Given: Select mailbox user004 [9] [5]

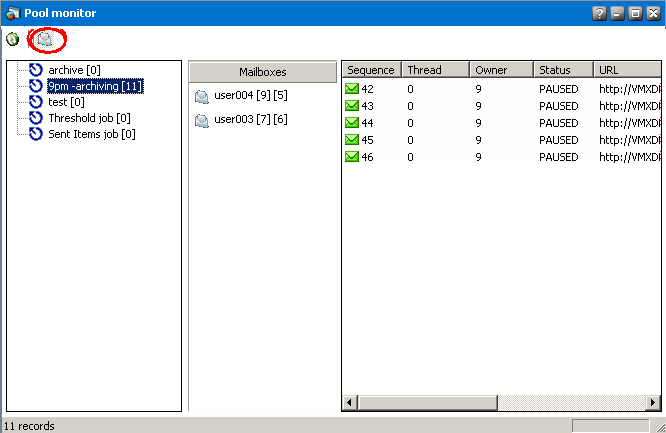Looking at the screenshot, I should pos(251,95).
